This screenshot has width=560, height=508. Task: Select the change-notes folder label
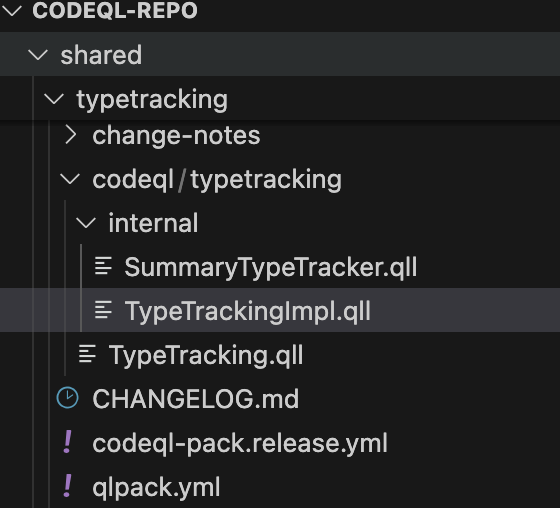pyautogui.click(x=176, y=136)
